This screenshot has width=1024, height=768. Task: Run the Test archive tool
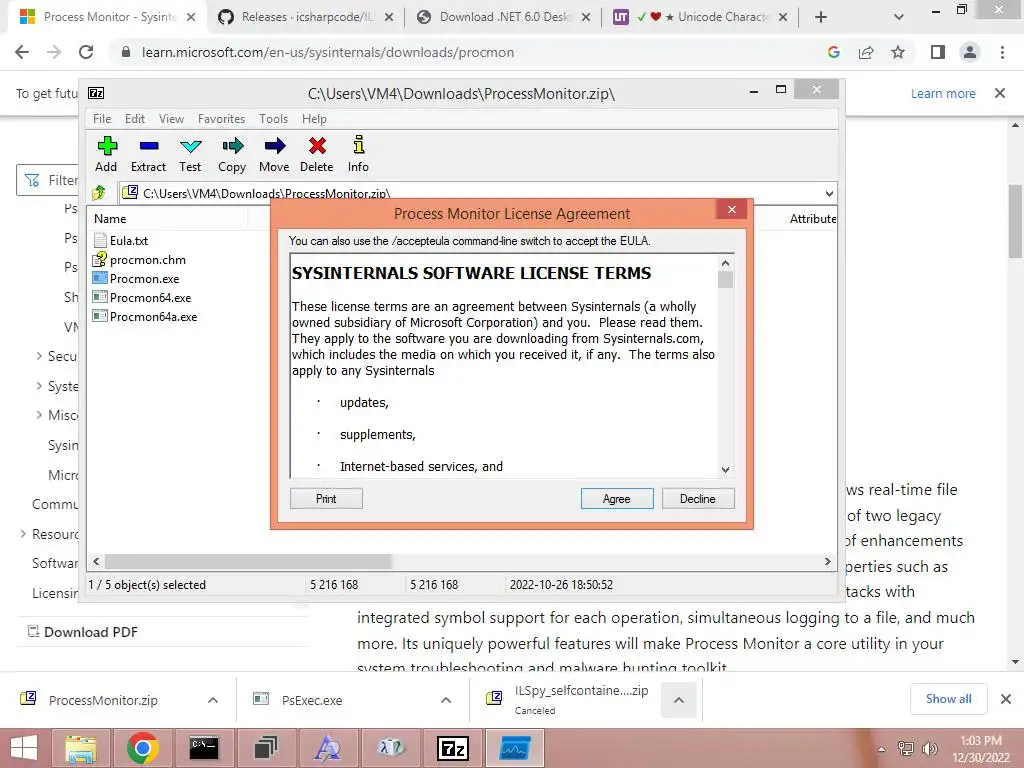(x=190, y=155)
